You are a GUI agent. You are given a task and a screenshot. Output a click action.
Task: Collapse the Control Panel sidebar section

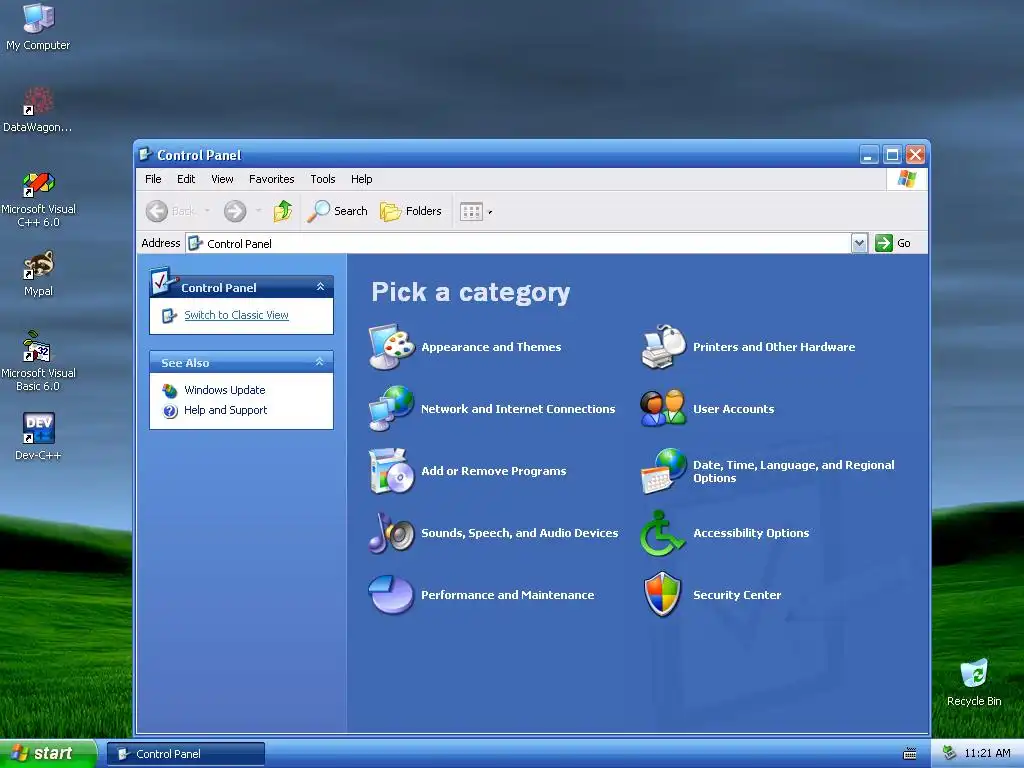(320, 287)
